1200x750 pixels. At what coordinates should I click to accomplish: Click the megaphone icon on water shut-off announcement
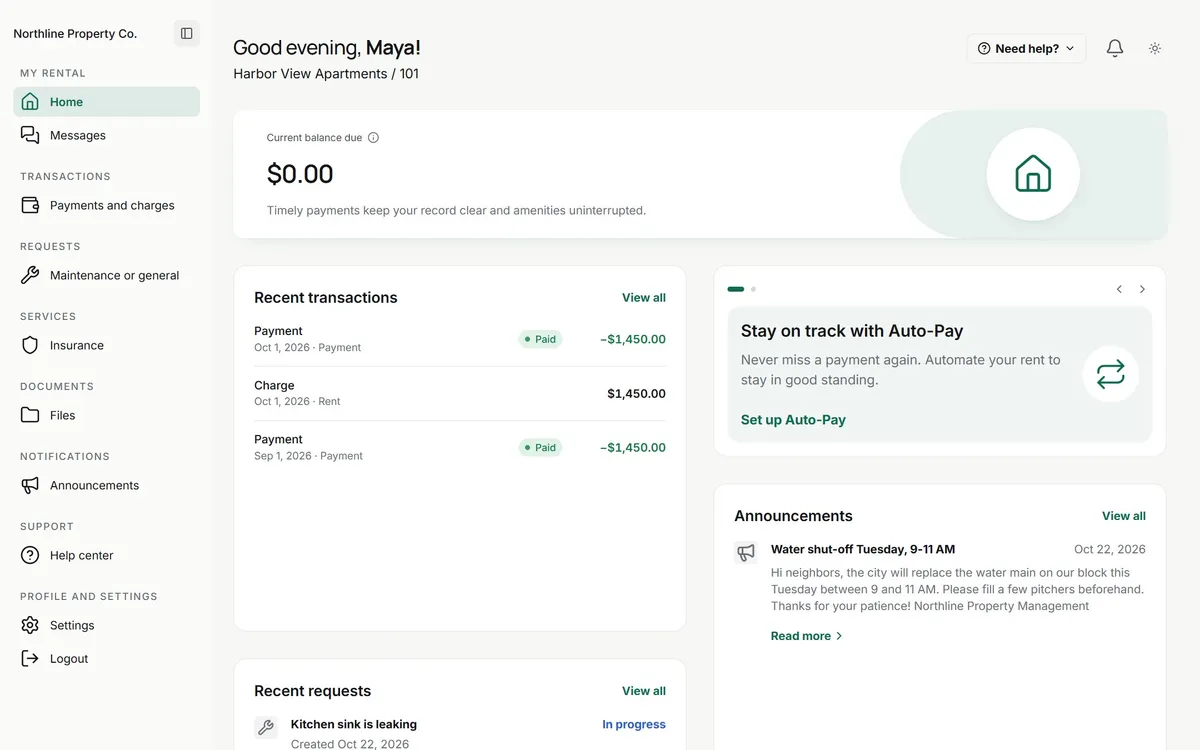point(746,552)
